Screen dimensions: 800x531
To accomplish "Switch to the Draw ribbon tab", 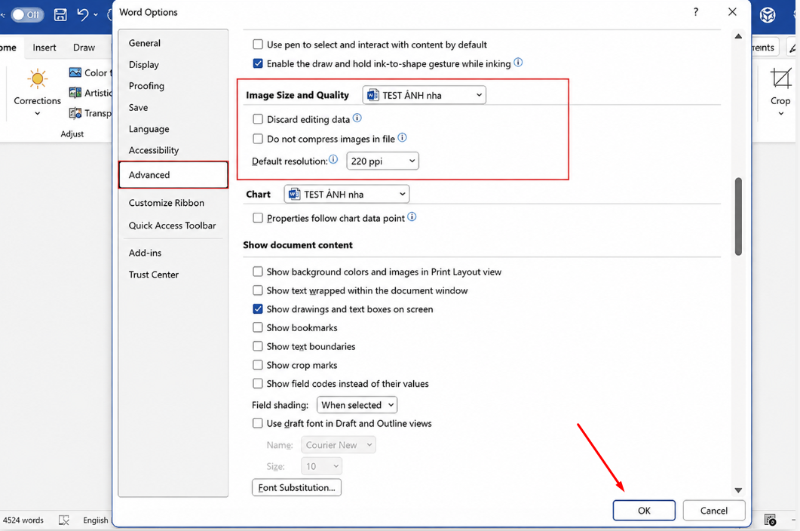I will click(84, 47).
